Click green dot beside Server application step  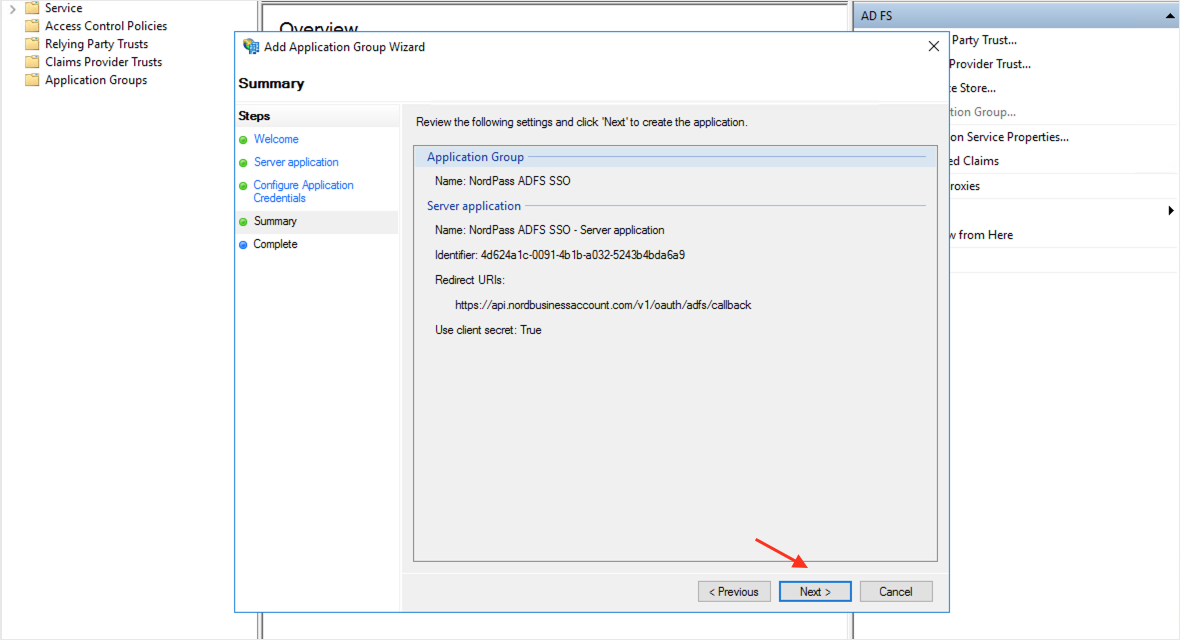243,163
